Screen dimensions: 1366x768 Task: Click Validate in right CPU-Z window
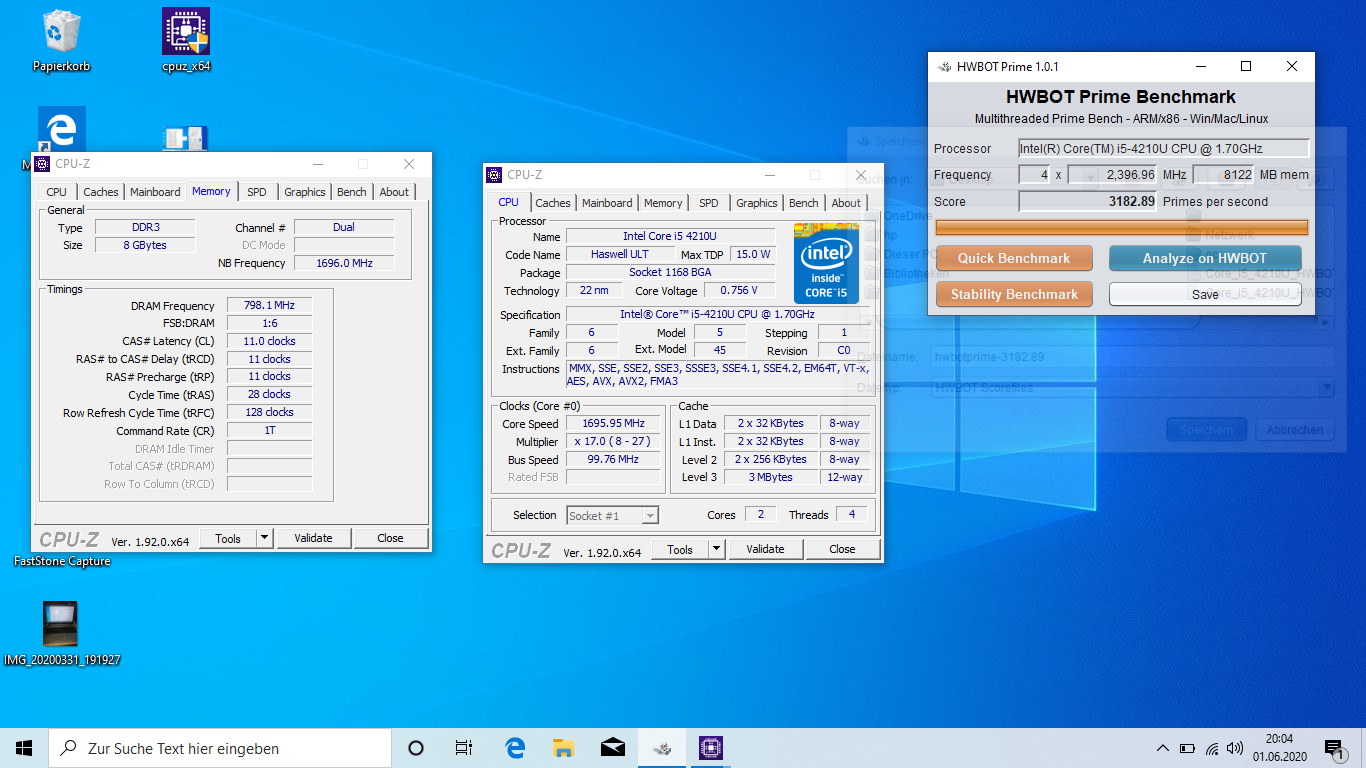click(x=765, y=549)
